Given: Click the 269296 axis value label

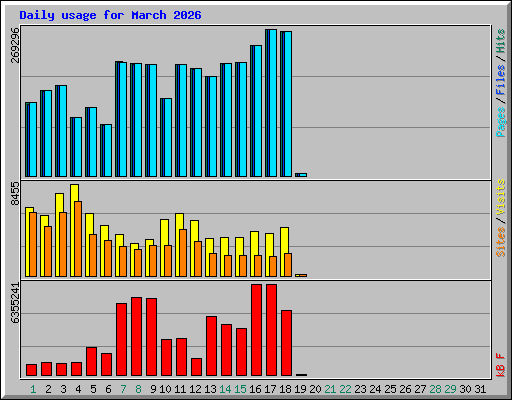Looking at the screenshot, I should pos(15,45).
